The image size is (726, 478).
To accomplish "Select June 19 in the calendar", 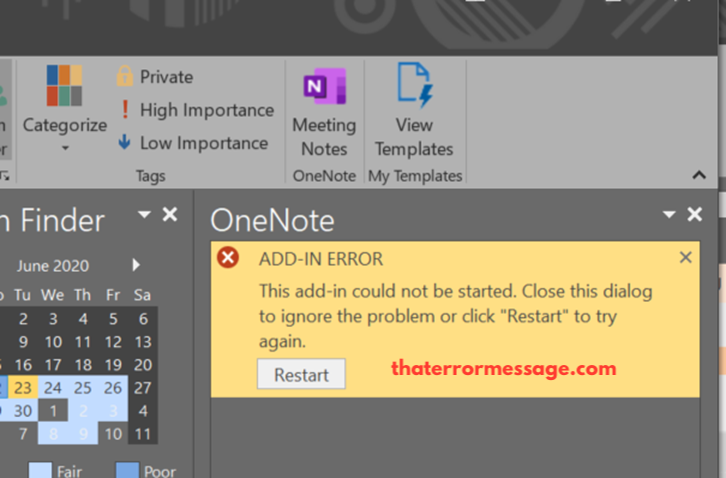I will point(113,365).
